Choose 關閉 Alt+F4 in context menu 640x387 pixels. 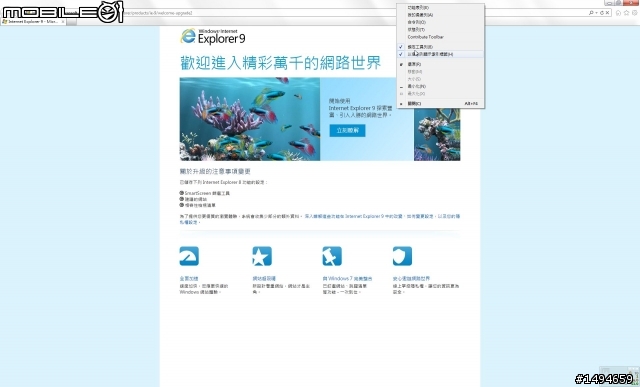click(x=441, y=104)
